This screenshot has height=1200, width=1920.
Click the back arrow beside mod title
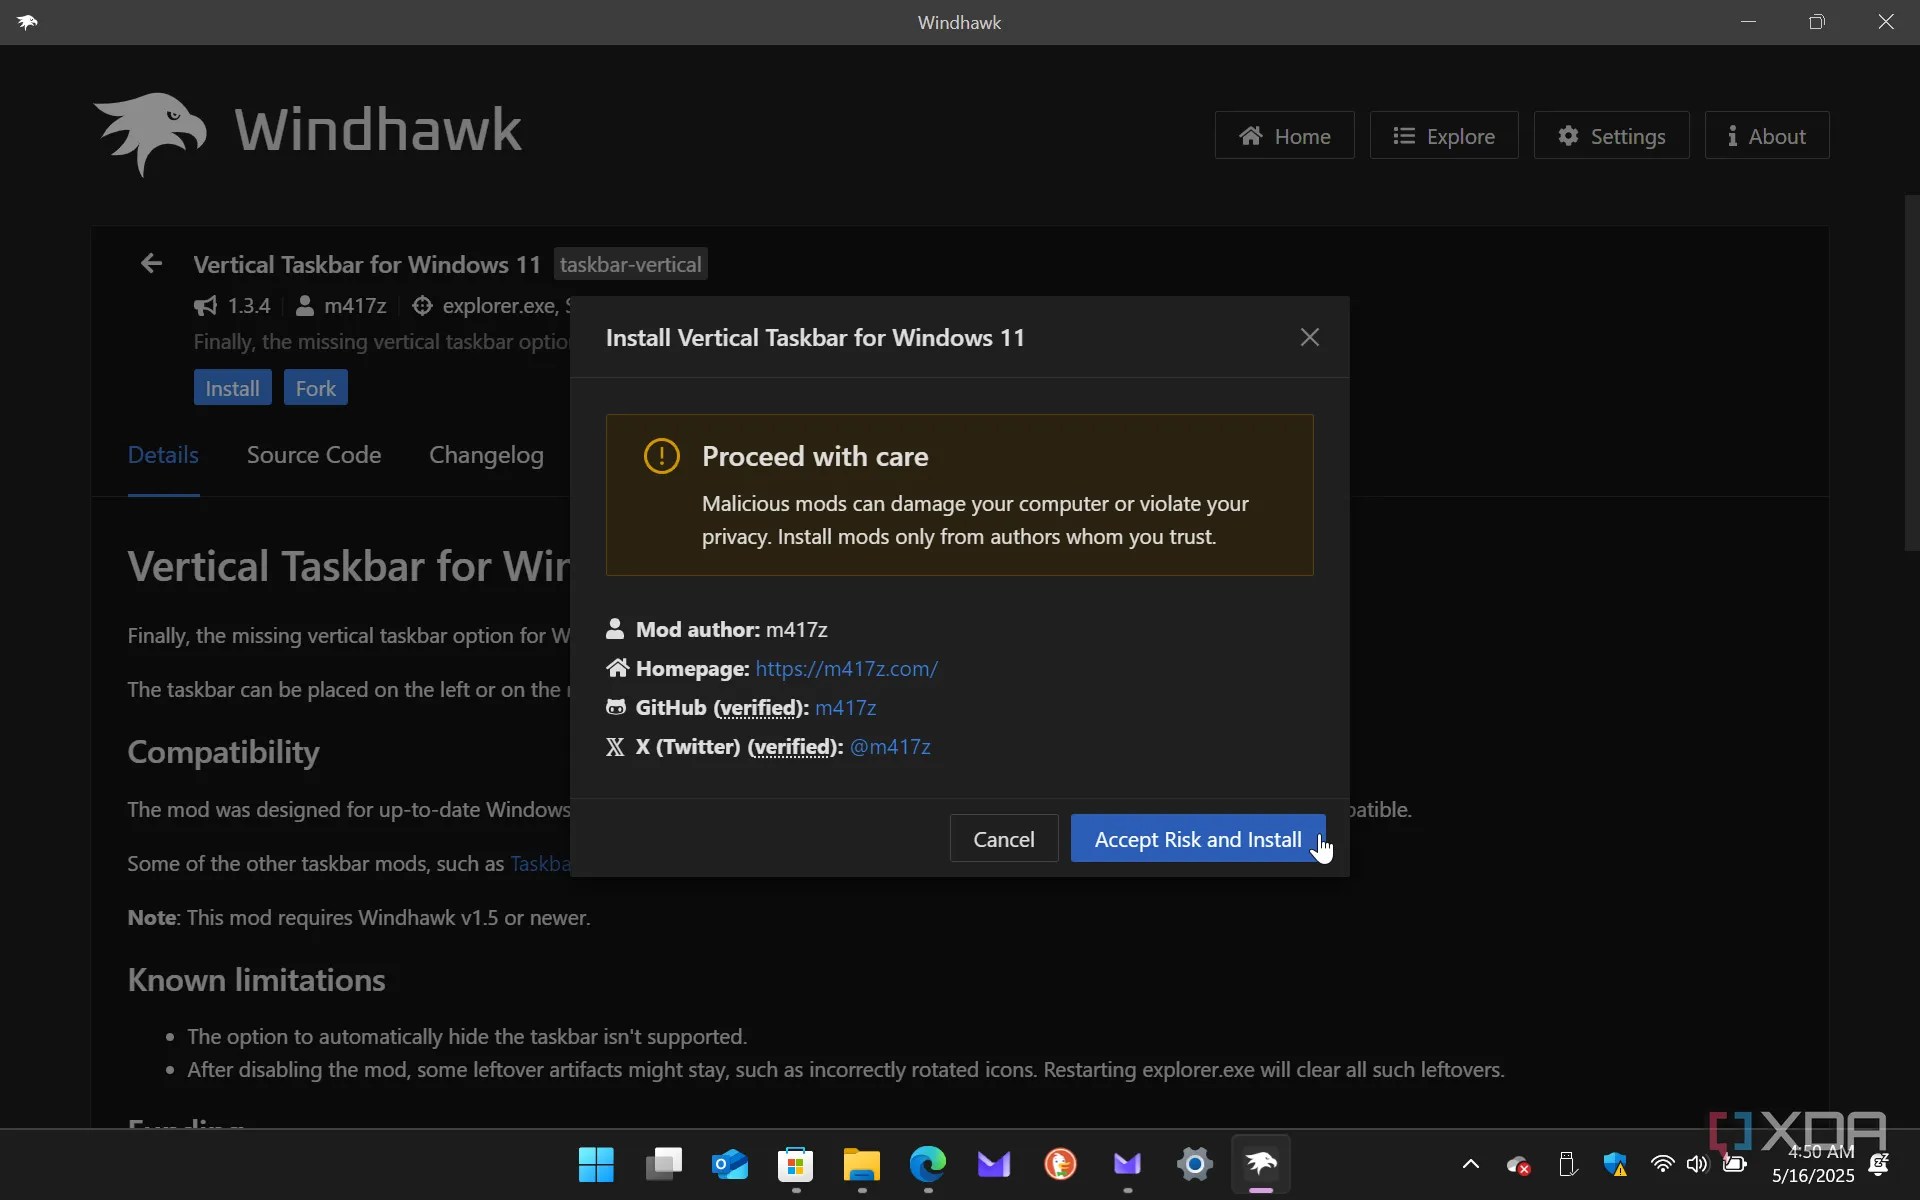(x=151, y=263)
